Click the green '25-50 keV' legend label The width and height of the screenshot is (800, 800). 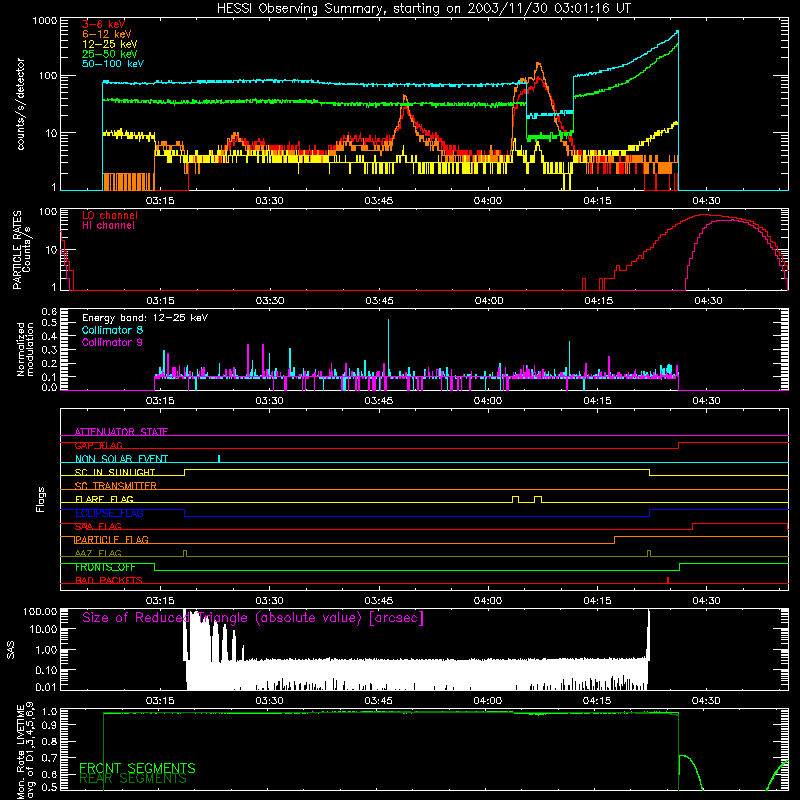109,54
